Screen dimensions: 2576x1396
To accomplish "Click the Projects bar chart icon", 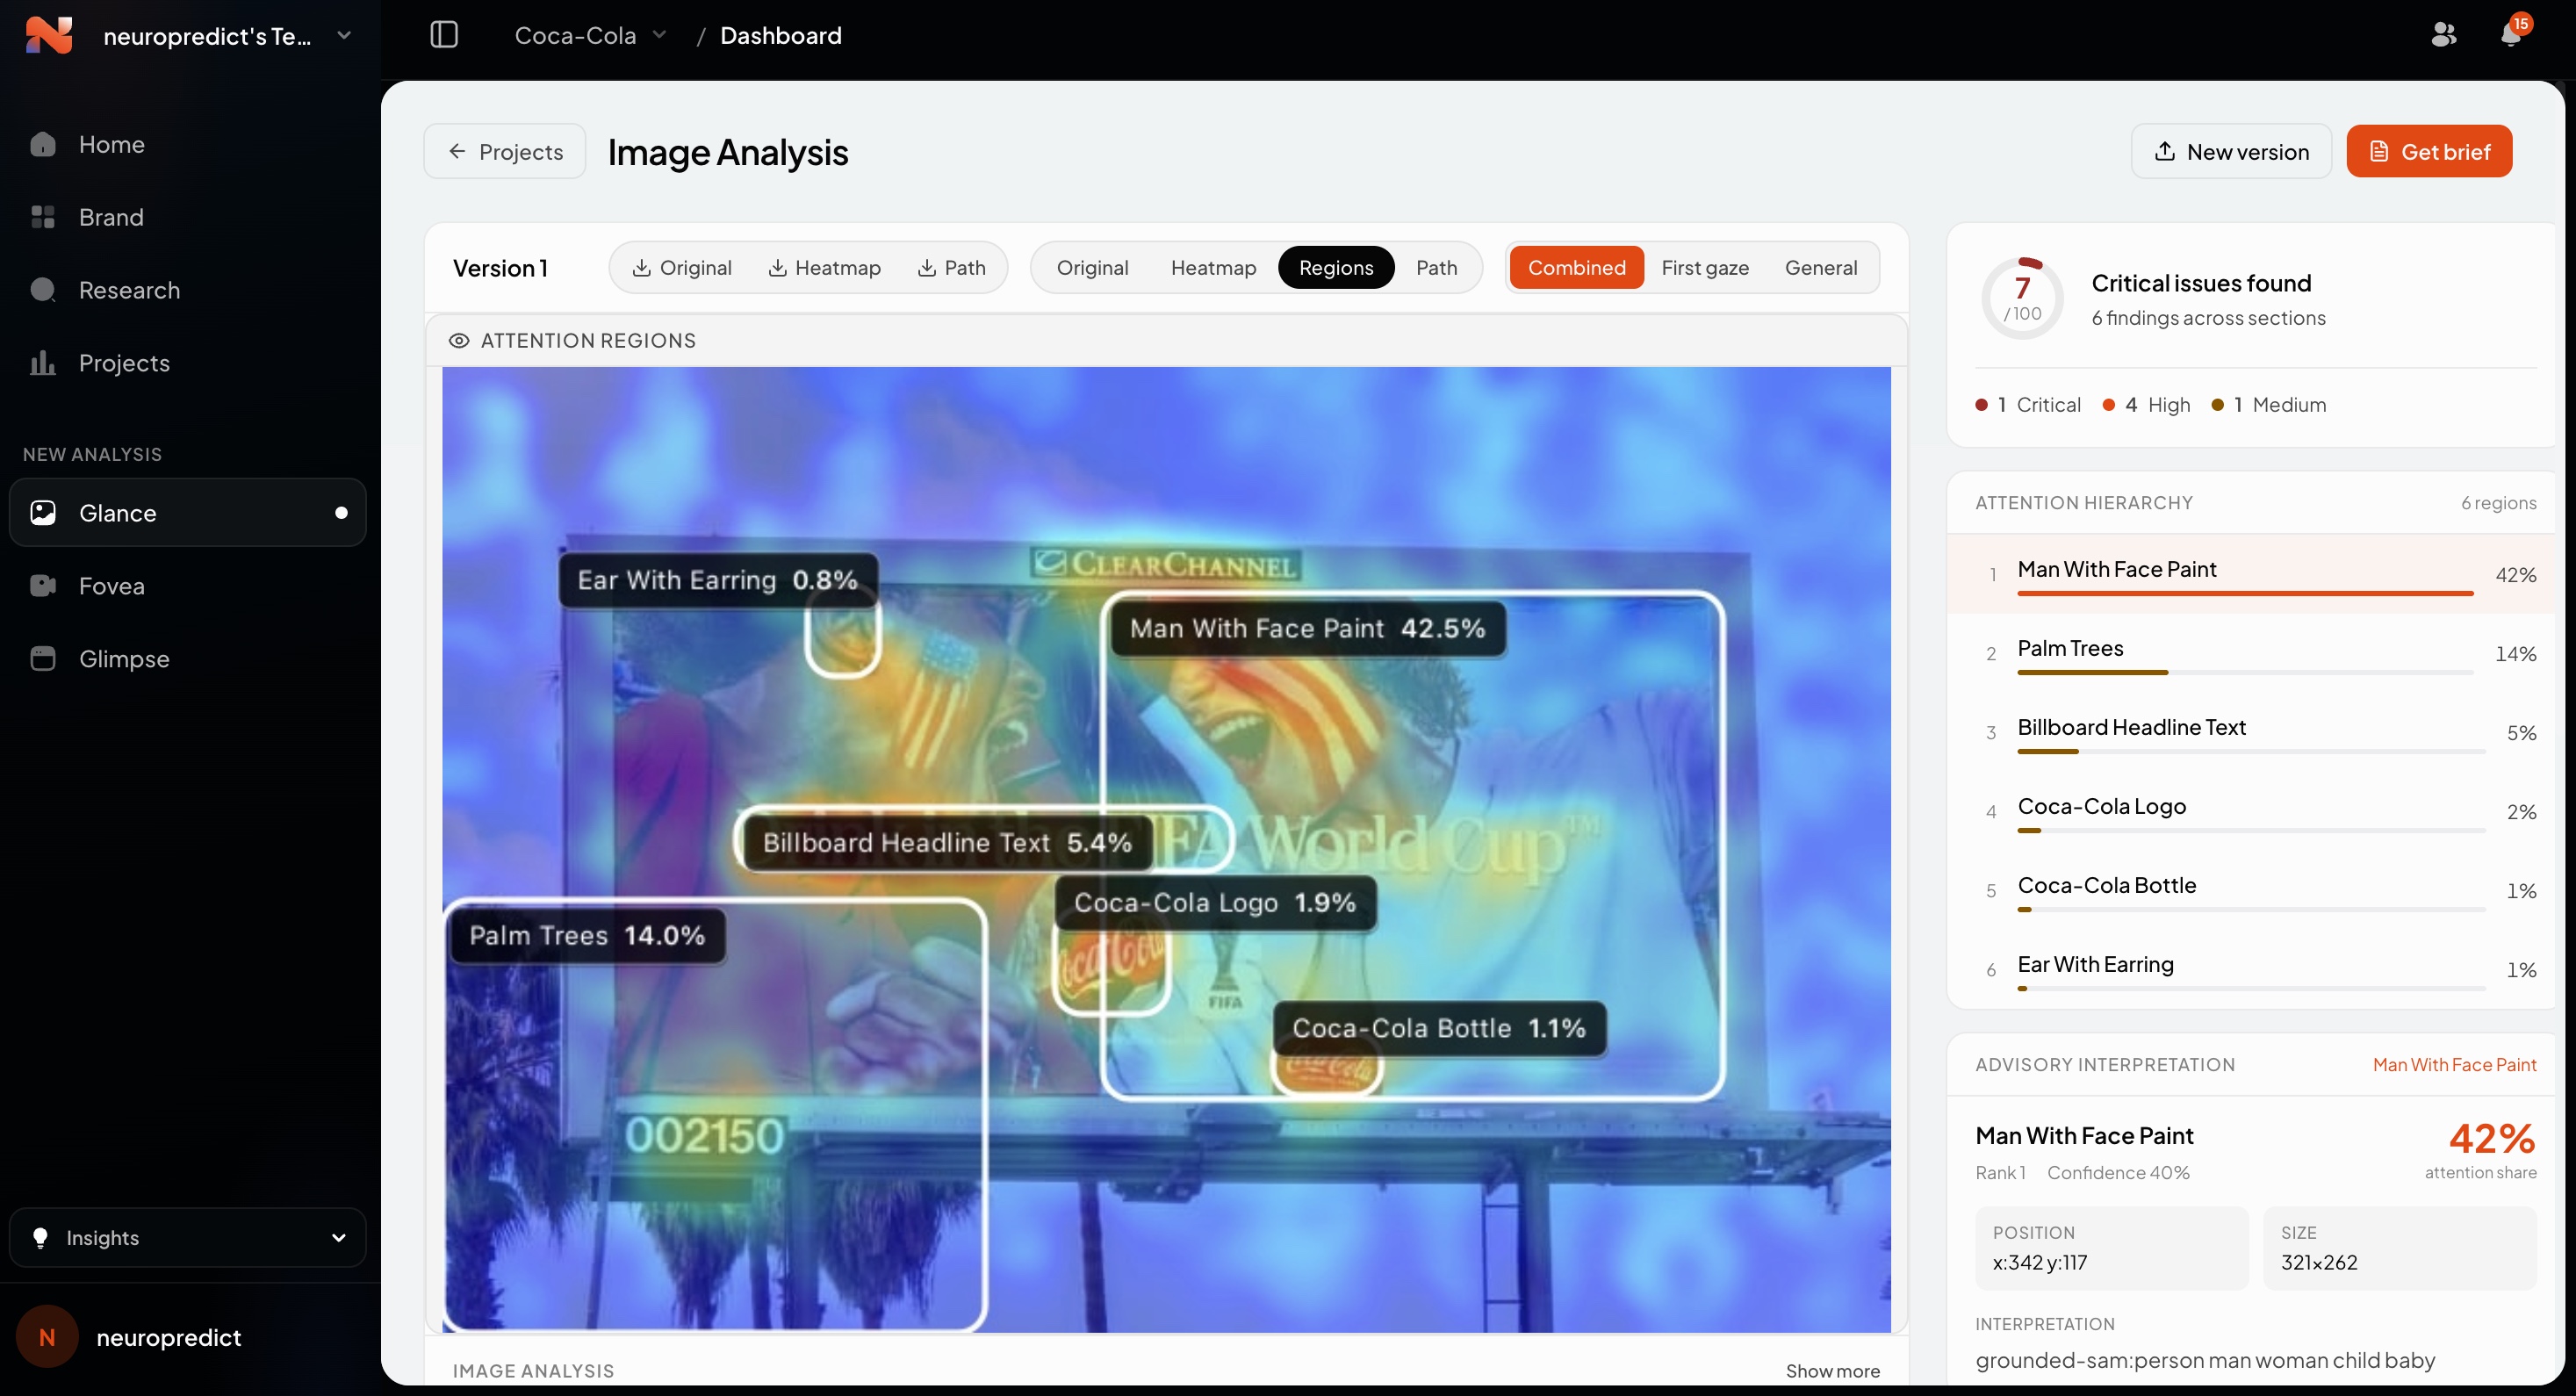I will click(43, 363).
